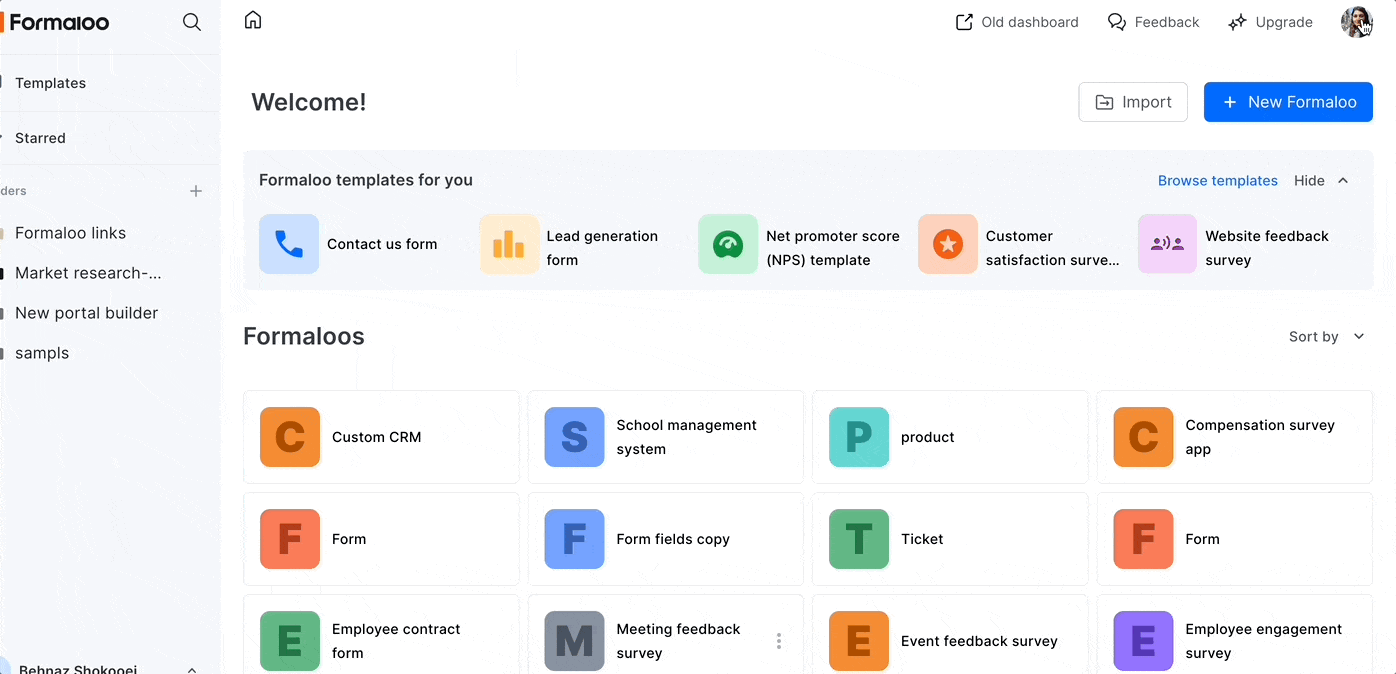The height and width of the screenshot is (674, 1396).
Task: Open the Old dashboard link
Action: click(1030, 22)
